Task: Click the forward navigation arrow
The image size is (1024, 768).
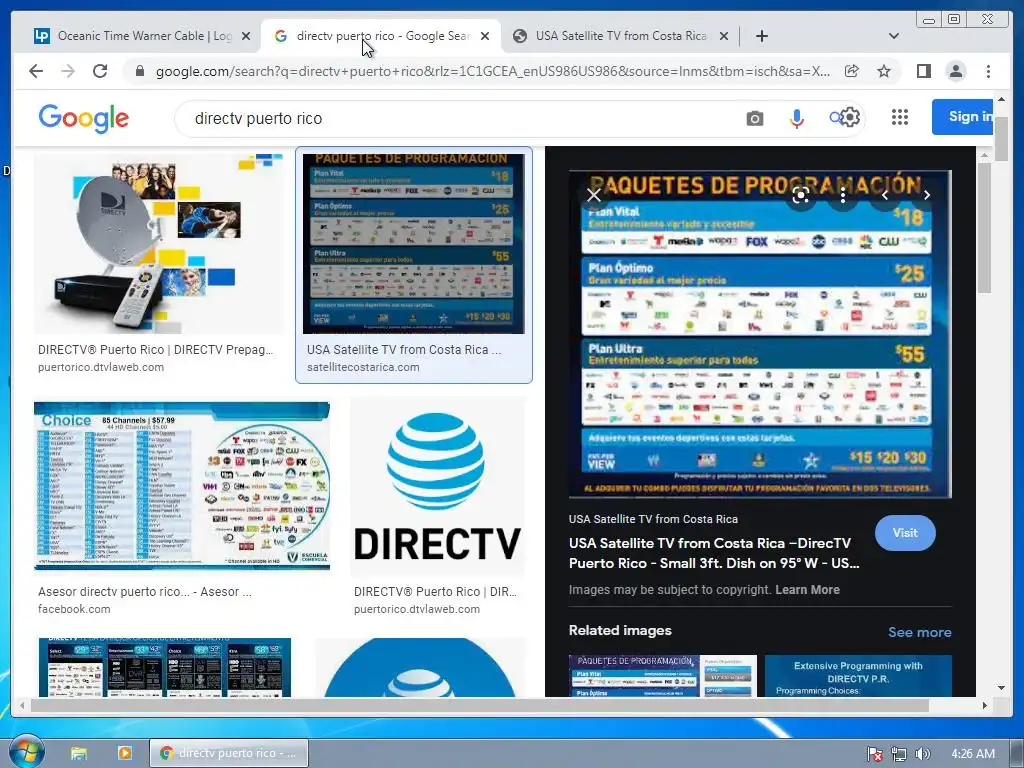Action: (68, 71)
